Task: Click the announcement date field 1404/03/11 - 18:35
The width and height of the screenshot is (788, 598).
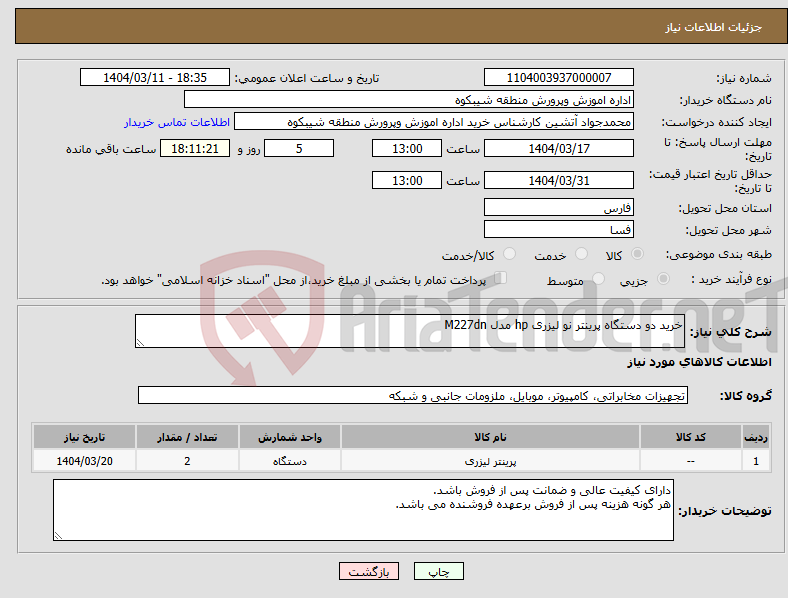Action: [155, 78]
